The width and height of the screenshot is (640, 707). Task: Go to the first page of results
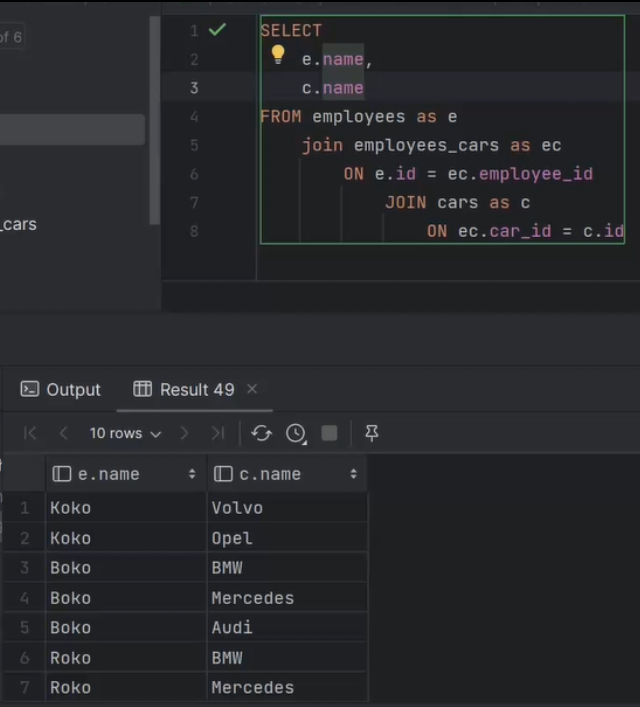pos(30,433)
